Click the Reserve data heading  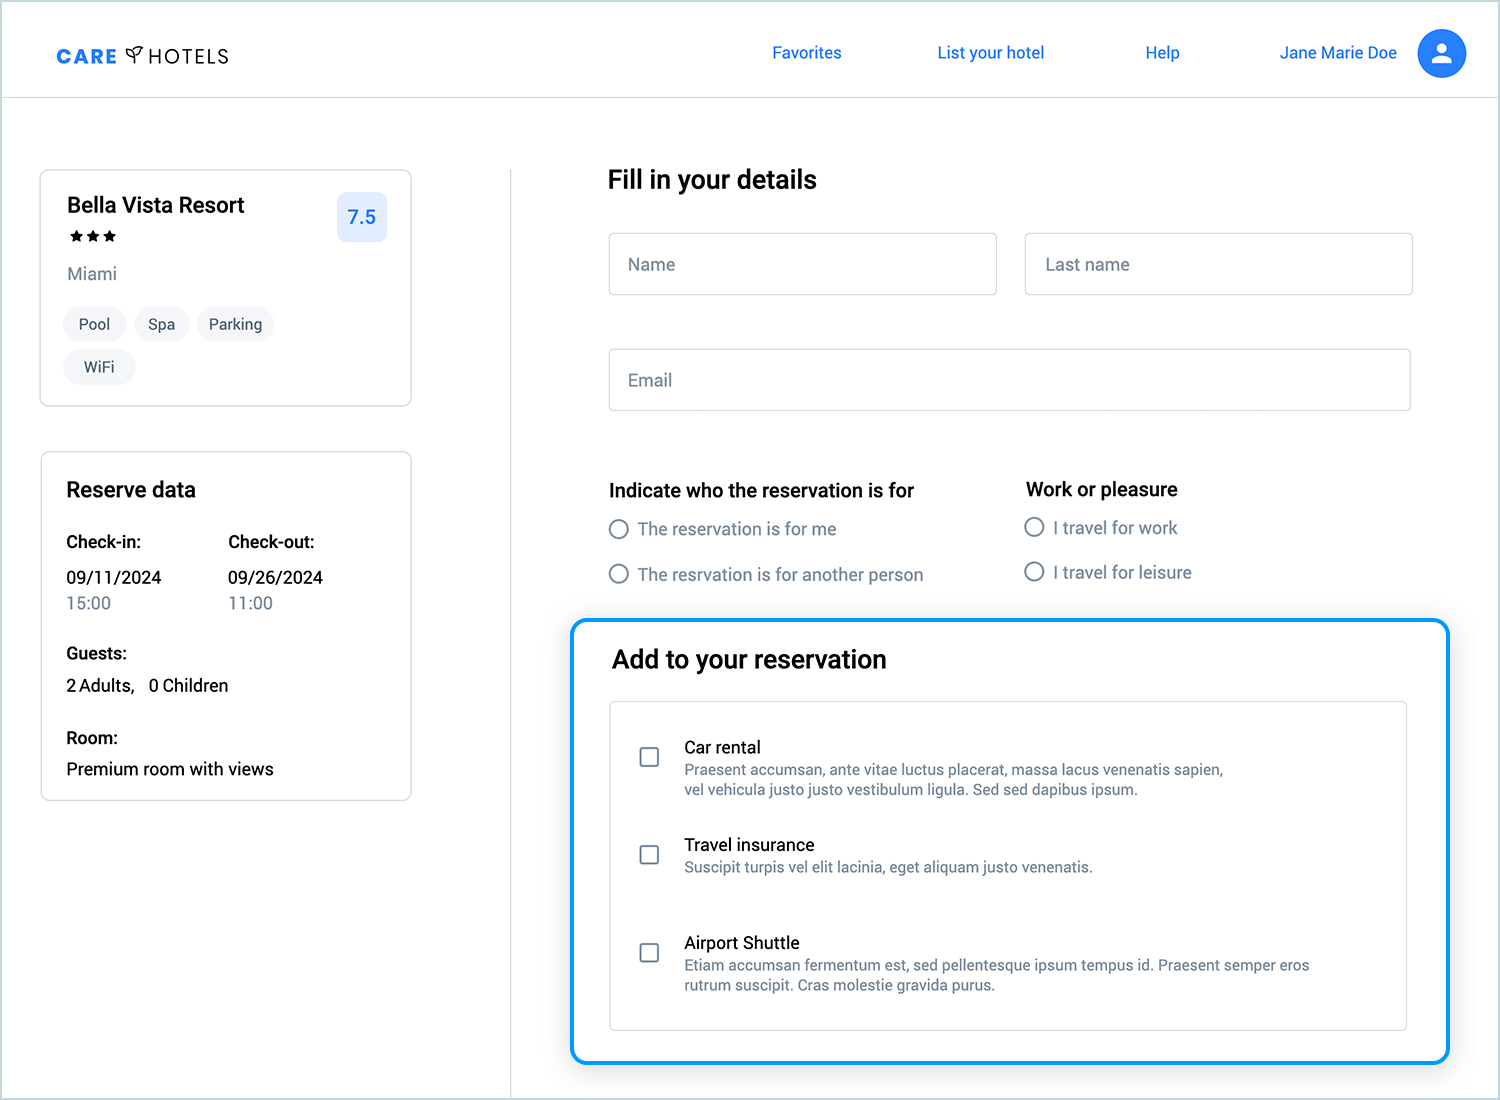(x=131, y=490)
